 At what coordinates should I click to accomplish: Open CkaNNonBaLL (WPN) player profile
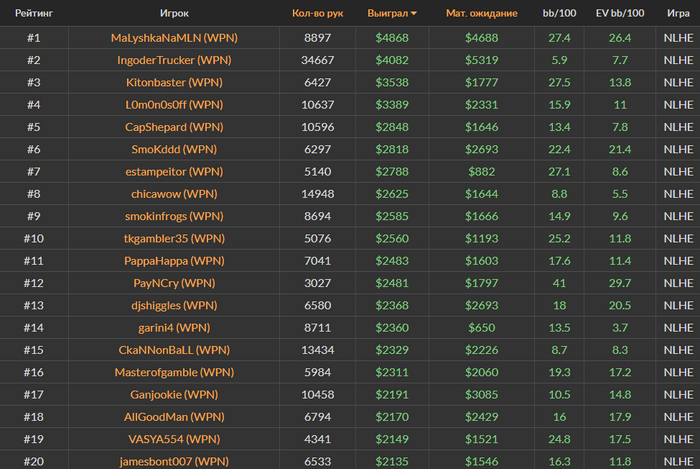[174, 350]
